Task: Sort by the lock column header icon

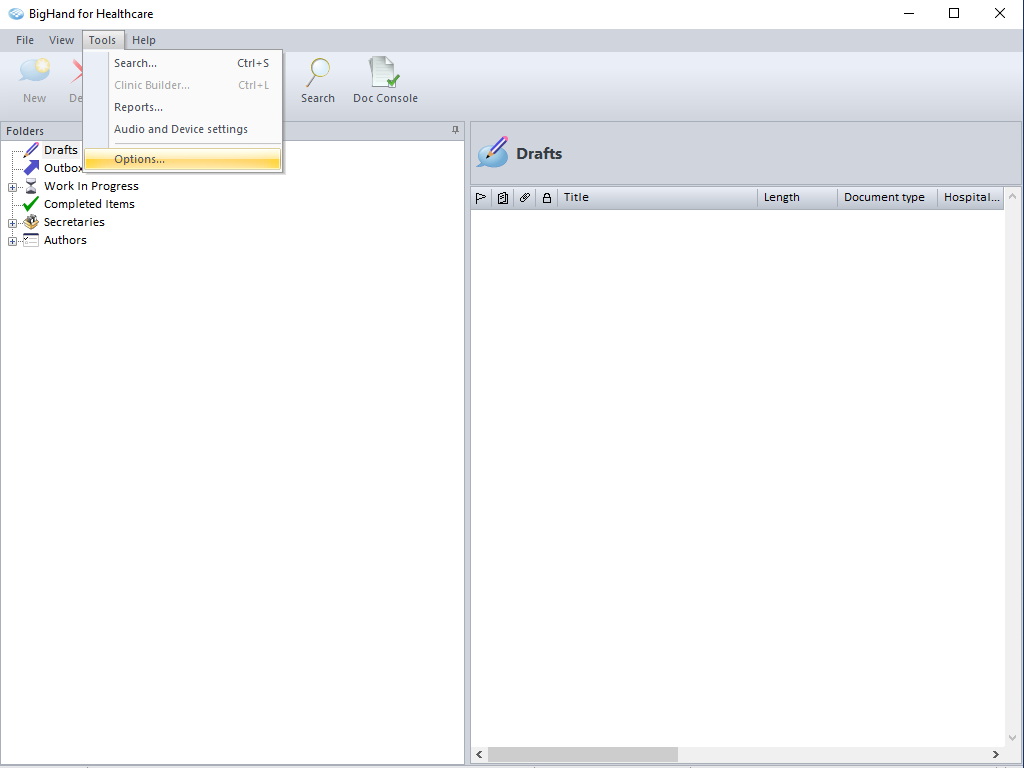Action: (x=547, y=198)
